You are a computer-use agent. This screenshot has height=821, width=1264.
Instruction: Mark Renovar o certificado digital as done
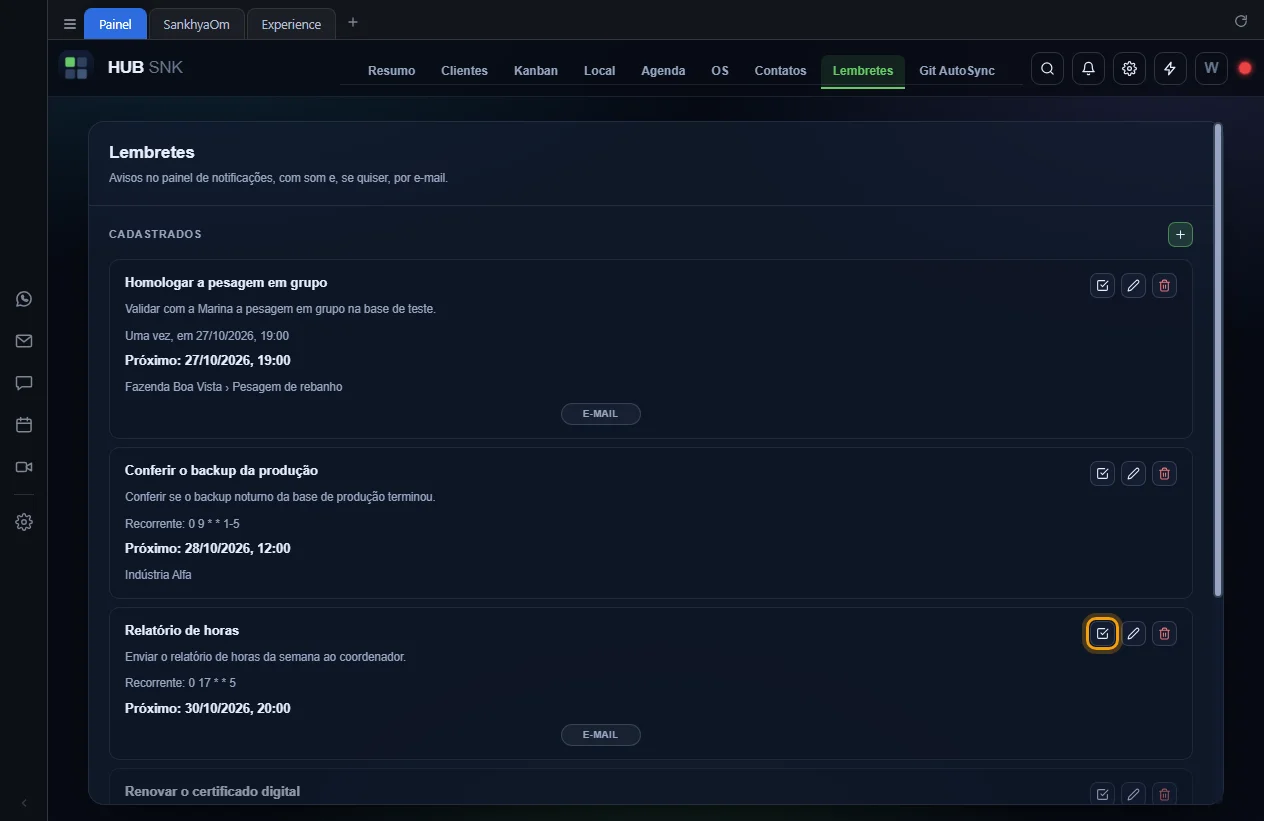[x=1102, y=794]
